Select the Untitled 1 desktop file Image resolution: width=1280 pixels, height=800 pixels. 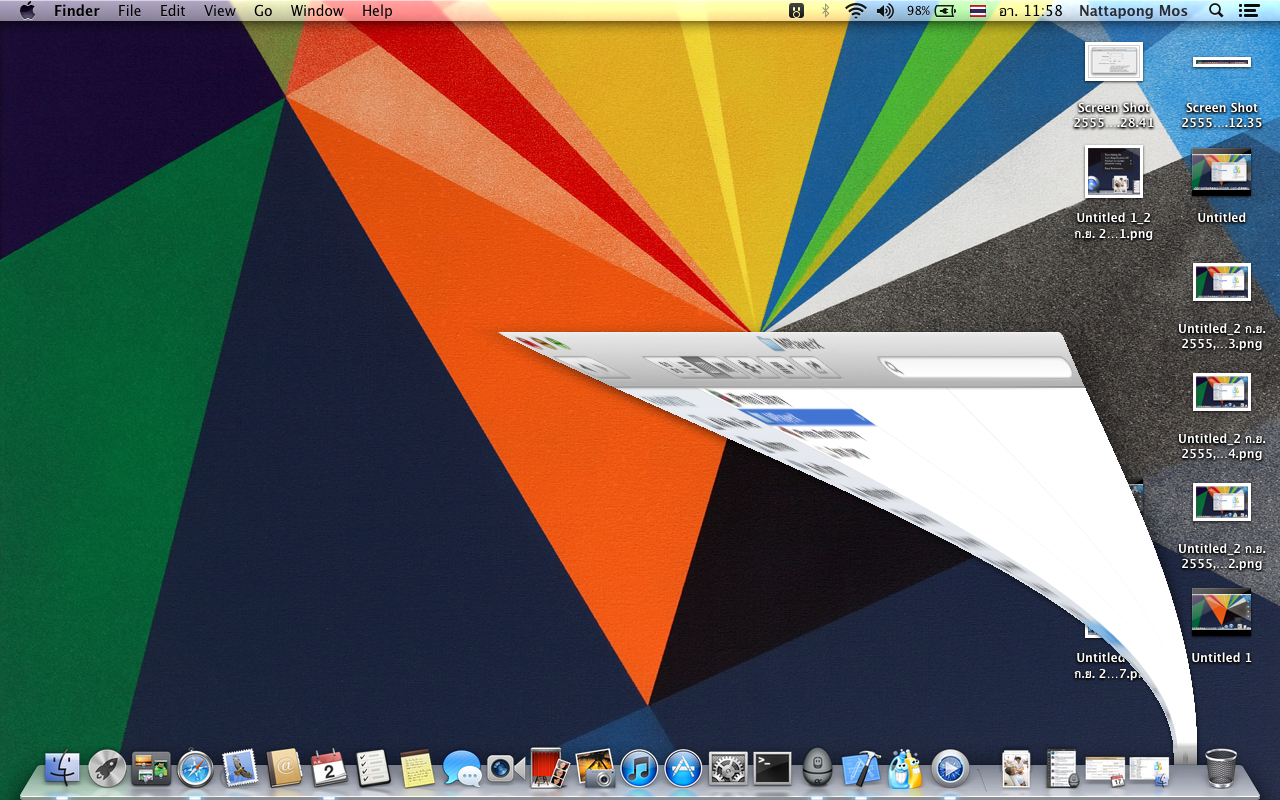point(1221,613)
